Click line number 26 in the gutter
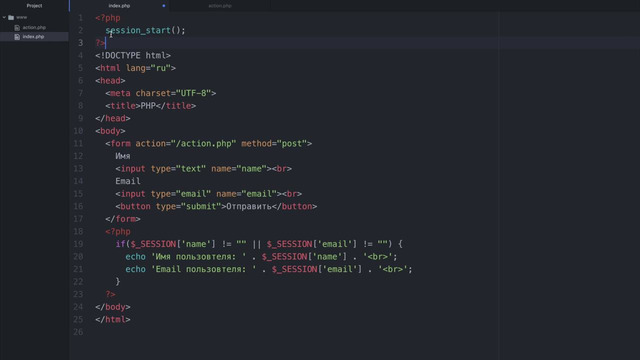Image resolution: width=640 pixels, height=360 pixels. 78,332
